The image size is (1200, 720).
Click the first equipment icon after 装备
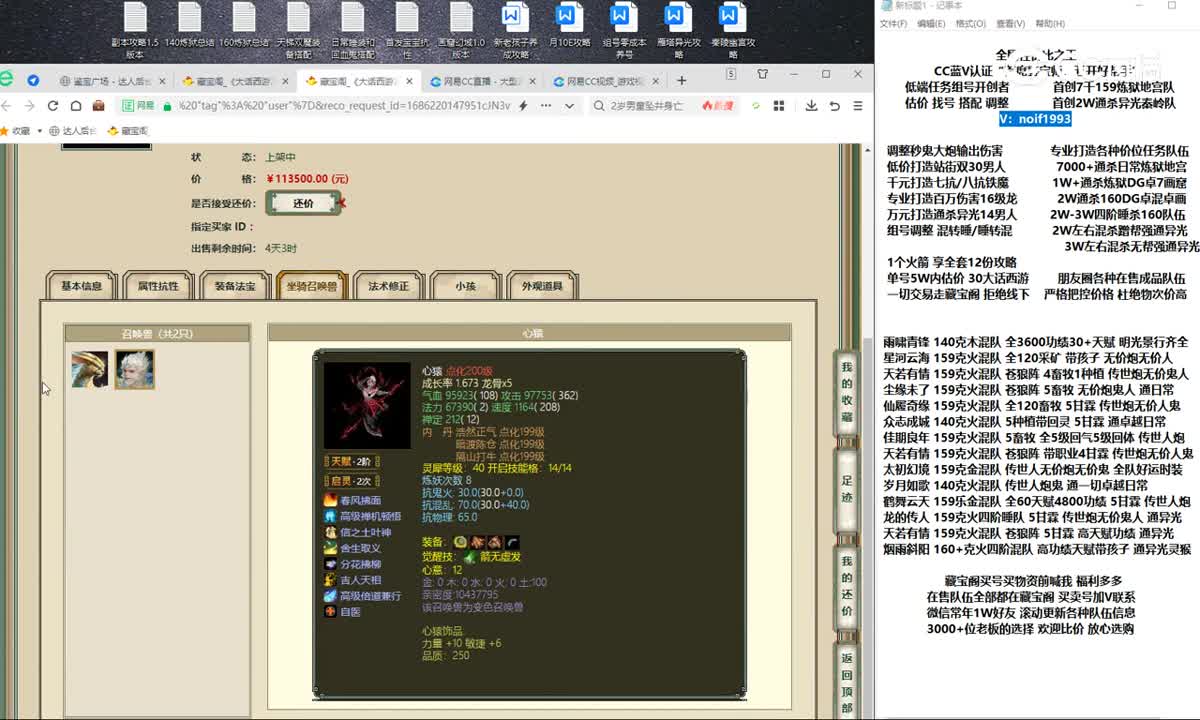pos(460,541)
